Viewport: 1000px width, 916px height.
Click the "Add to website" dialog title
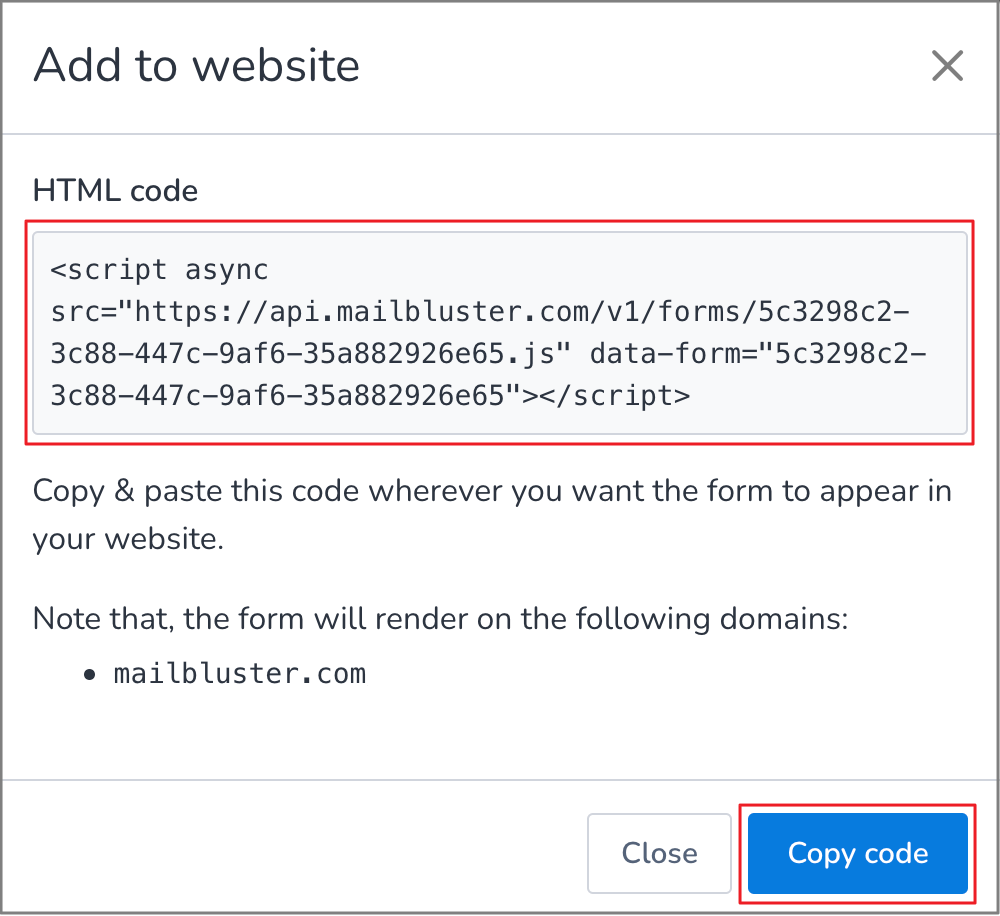coord(196,67)
